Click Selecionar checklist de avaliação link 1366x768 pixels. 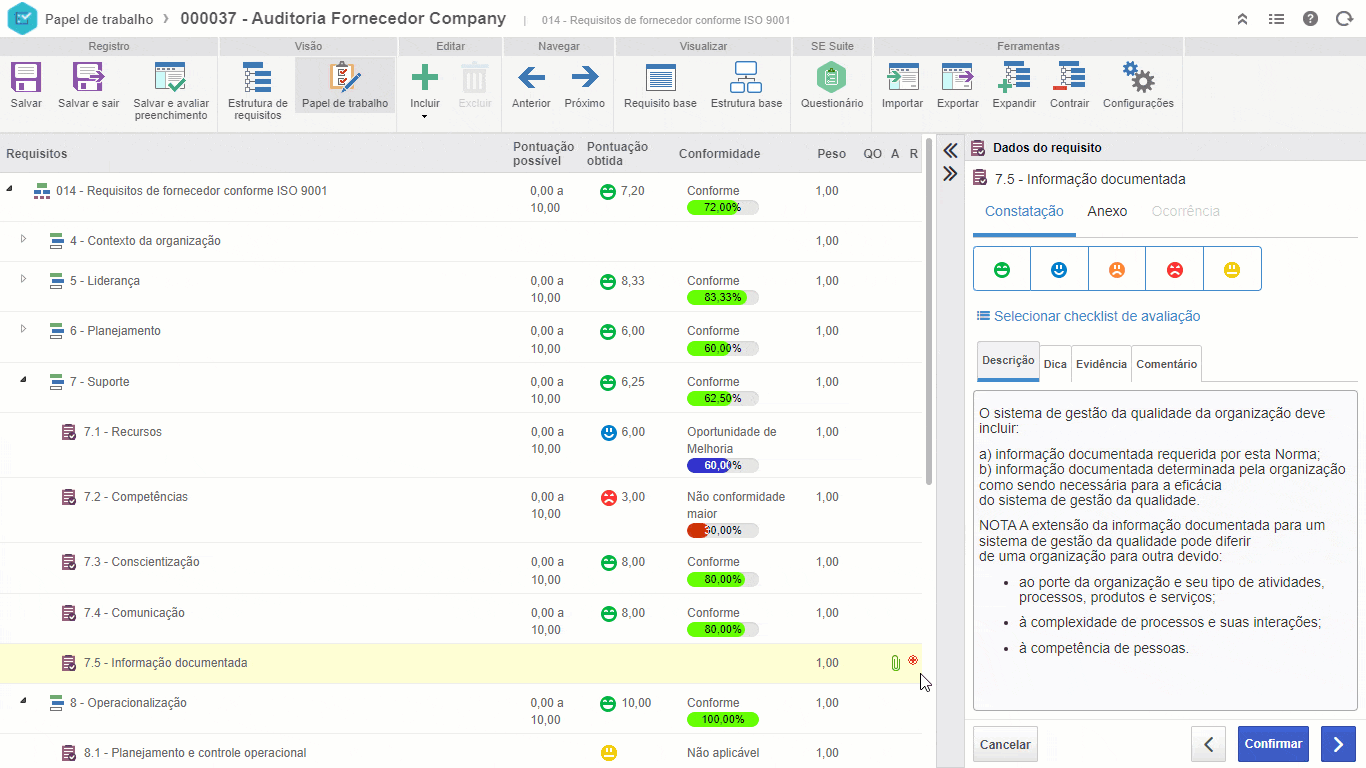(x=1088, y=316)
